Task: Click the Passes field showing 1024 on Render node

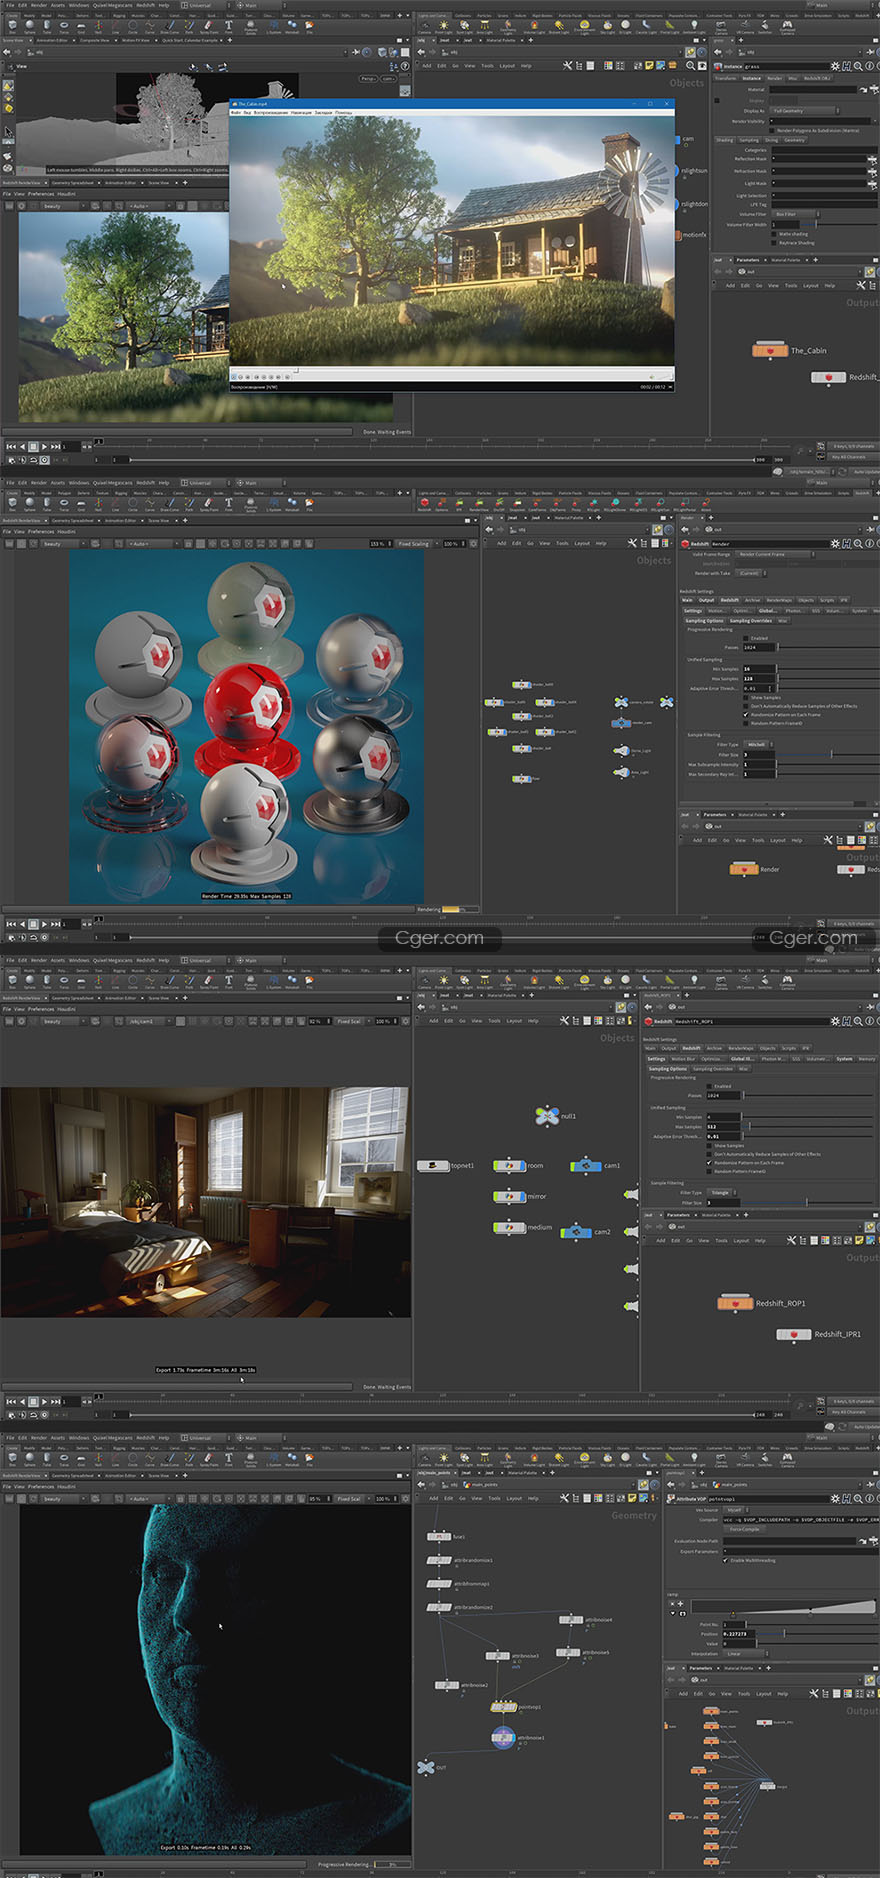Action: (760, 647)
